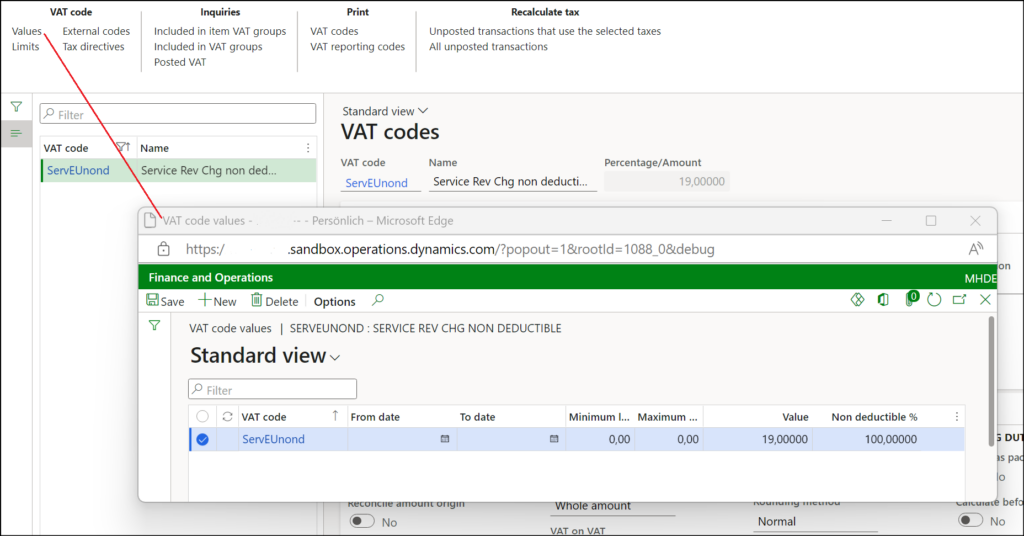Refresh the VAT code values page
The width and height of the screenshot is (1024, 536).
935,300
